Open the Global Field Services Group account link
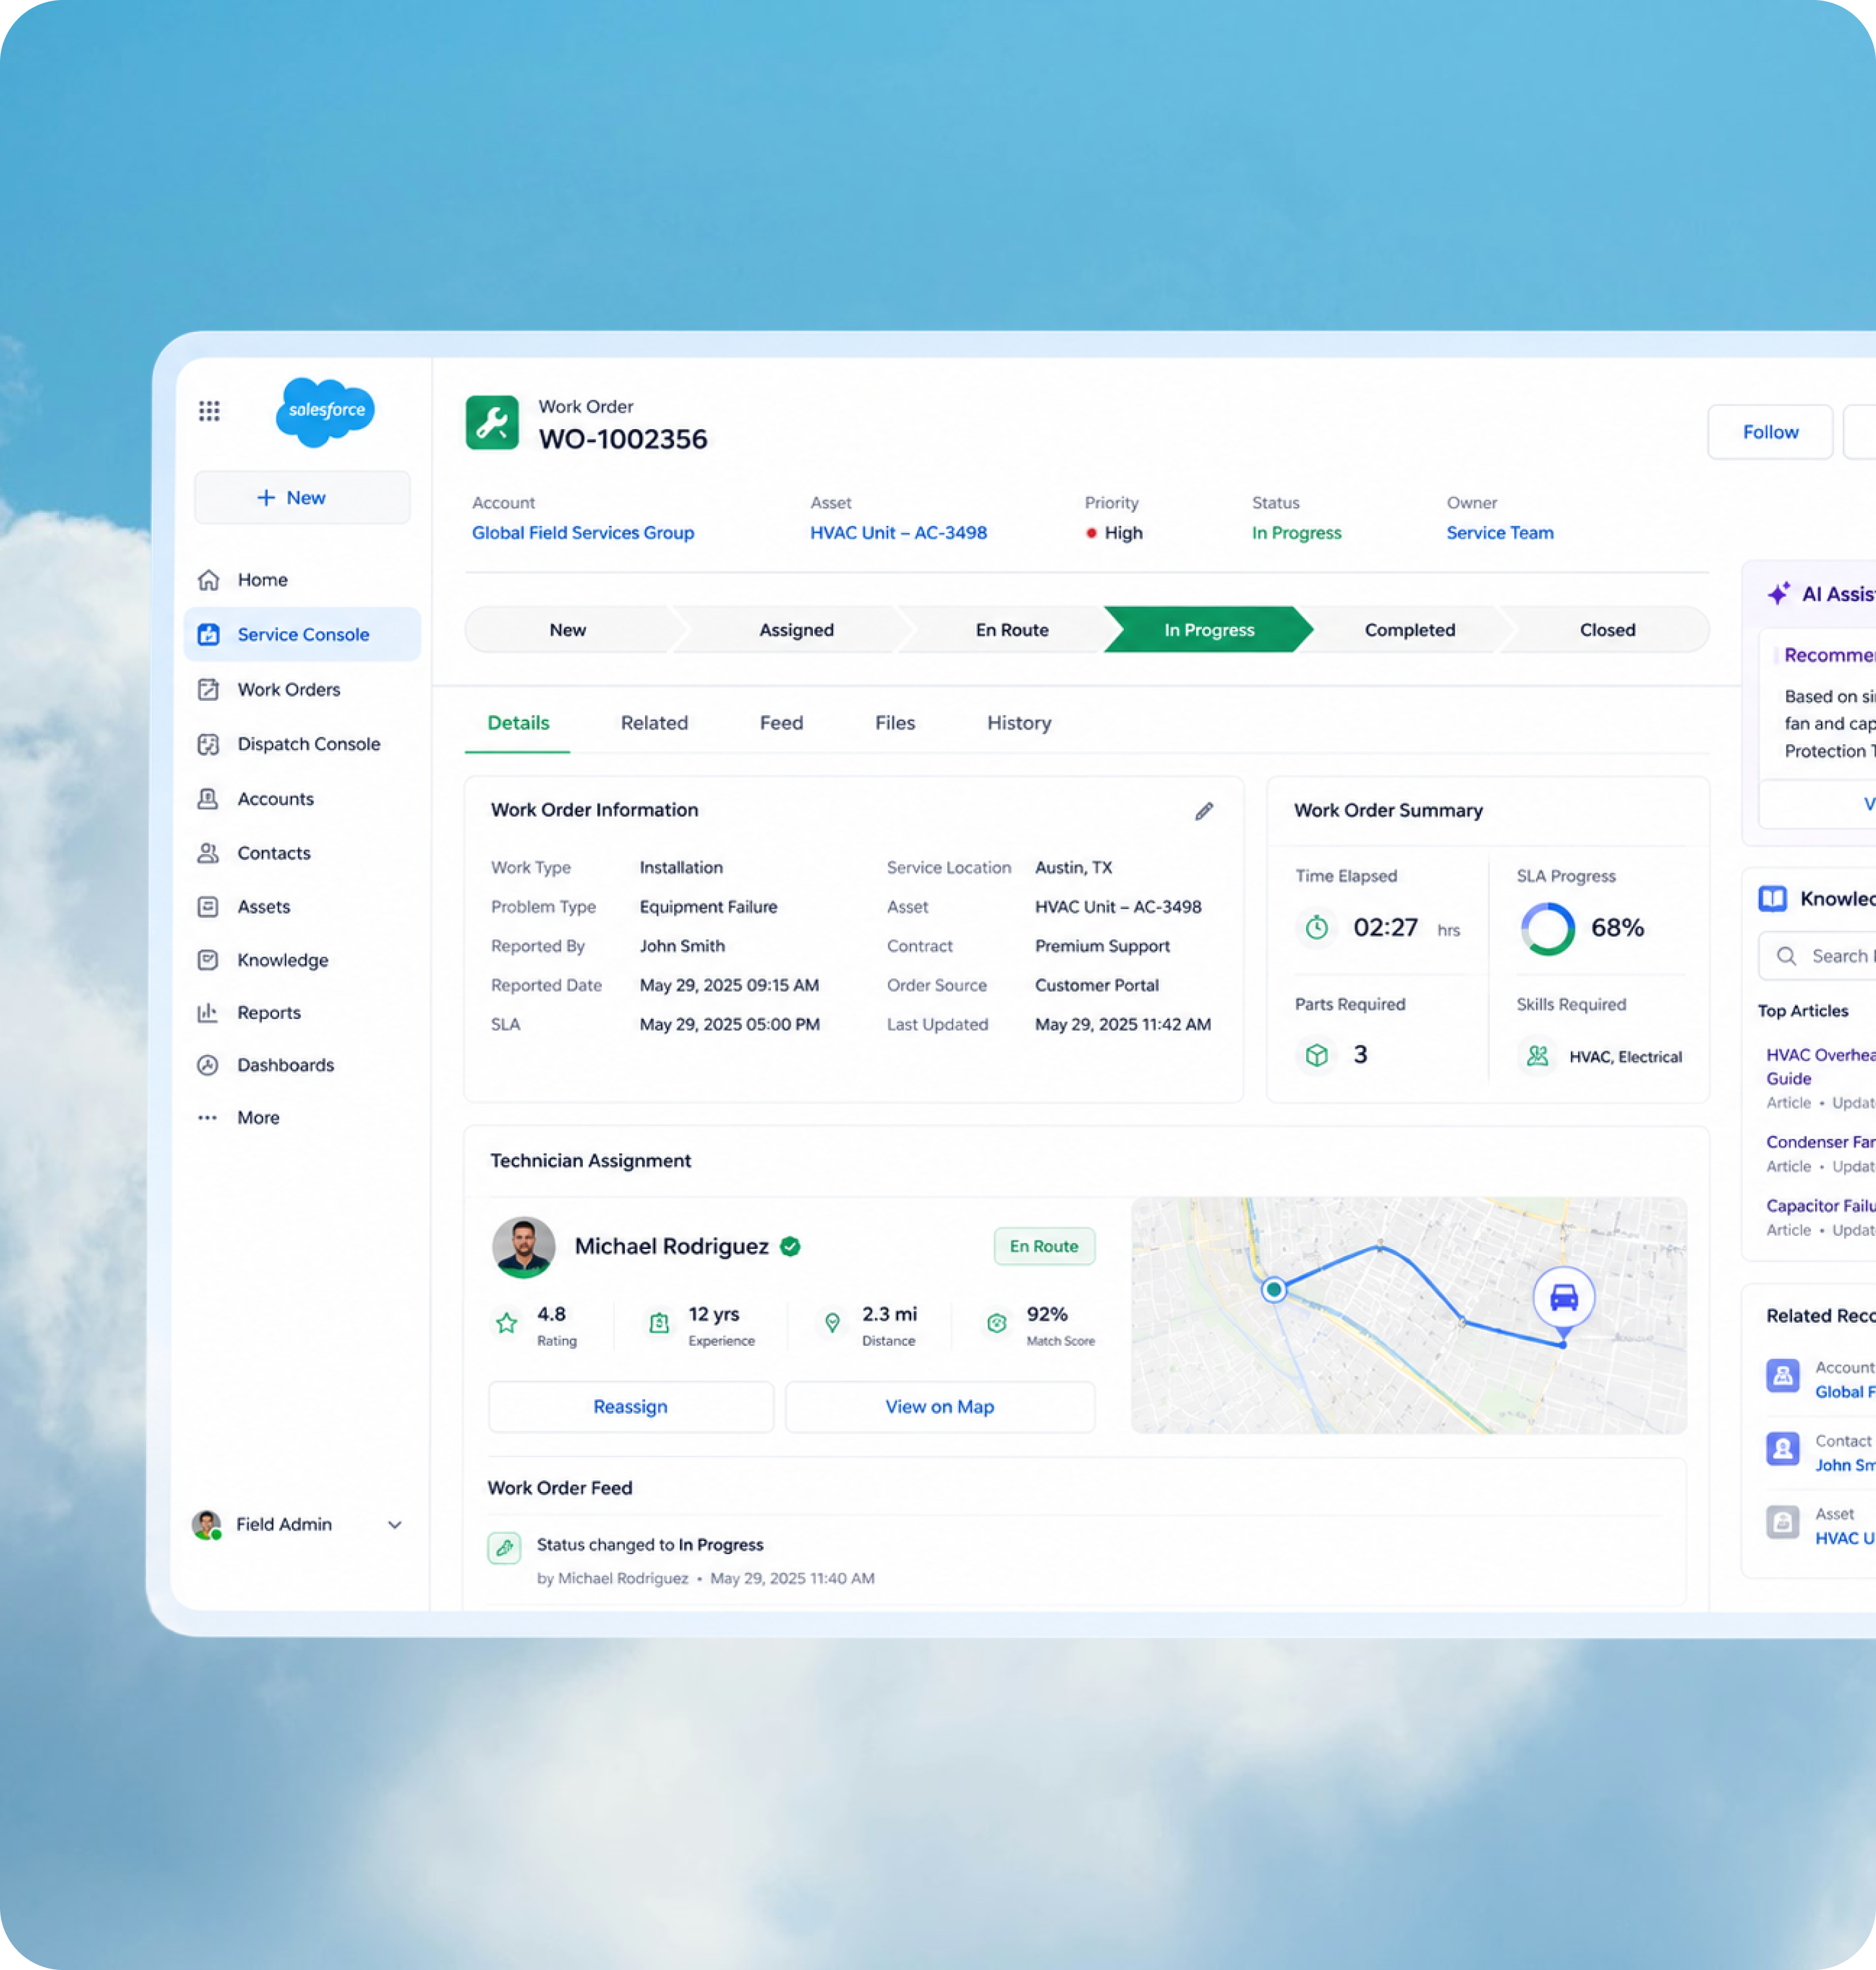The image size is (1876, 1970). coord(583,533)
